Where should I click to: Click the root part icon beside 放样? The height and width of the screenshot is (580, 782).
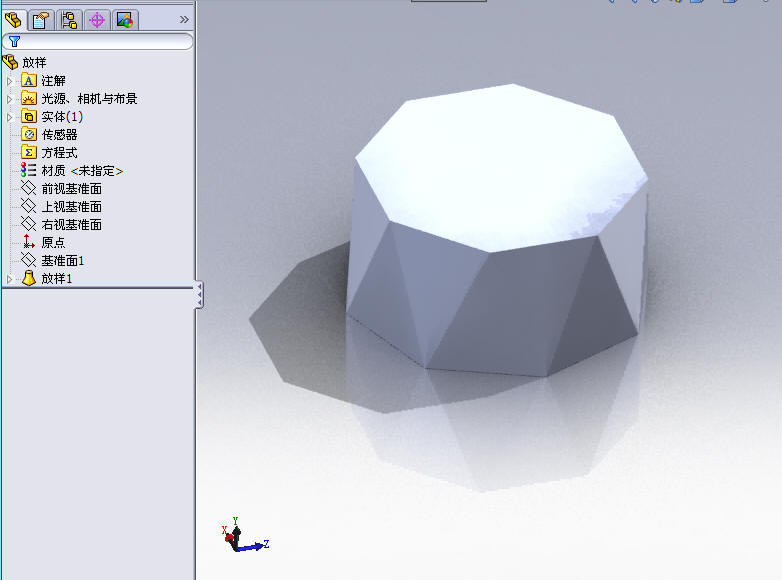pyautogui.click(x=10, y=62)
